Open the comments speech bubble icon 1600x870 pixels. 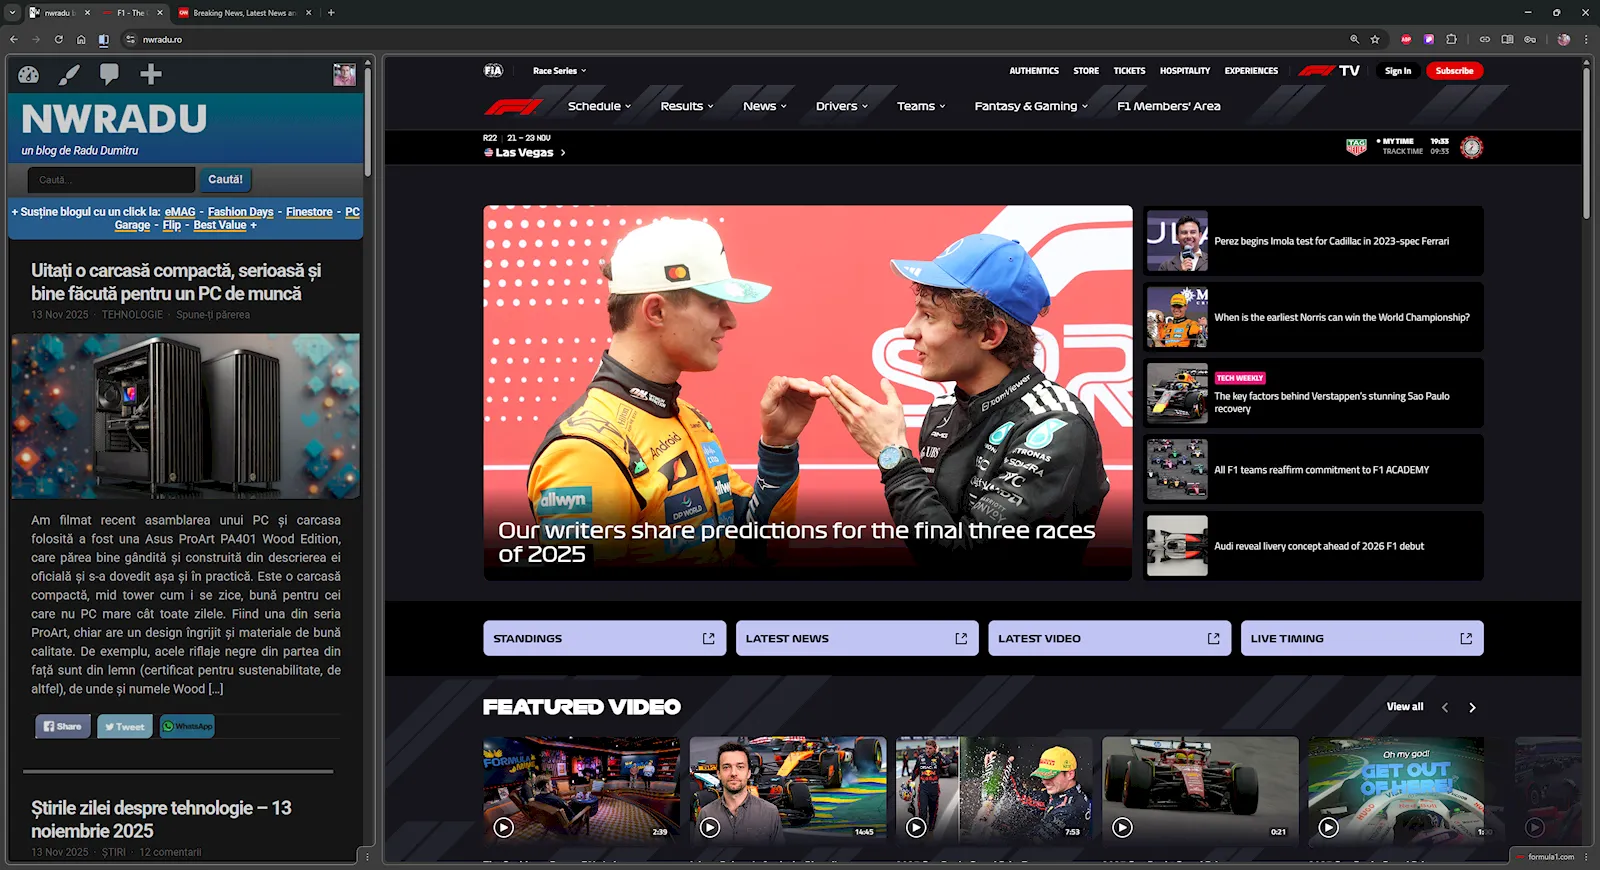(109, 74)
